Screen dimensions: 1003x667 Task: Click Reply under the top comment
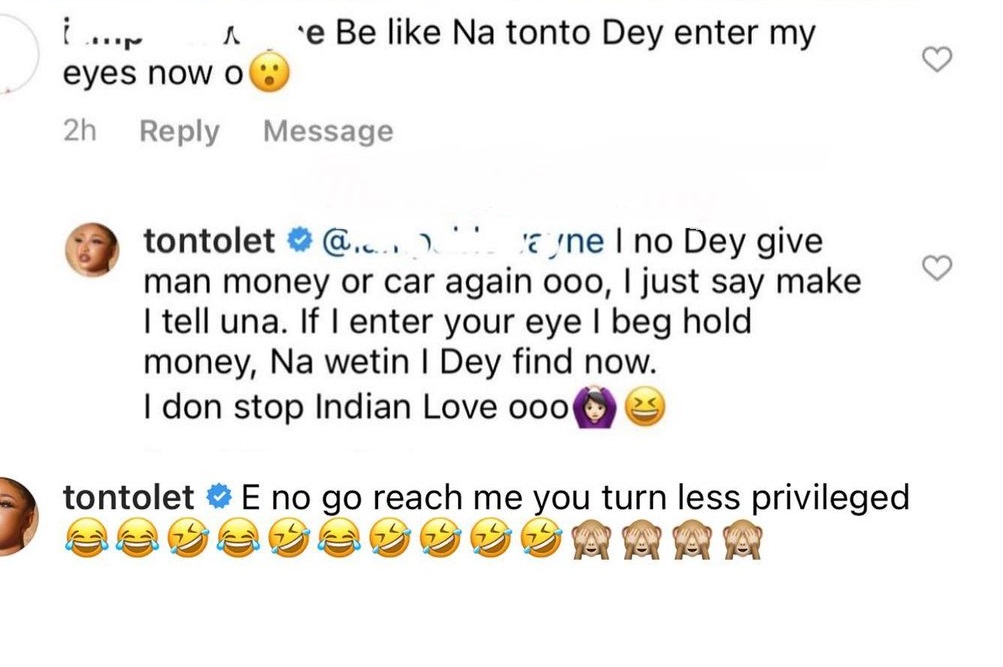[179, 131]
